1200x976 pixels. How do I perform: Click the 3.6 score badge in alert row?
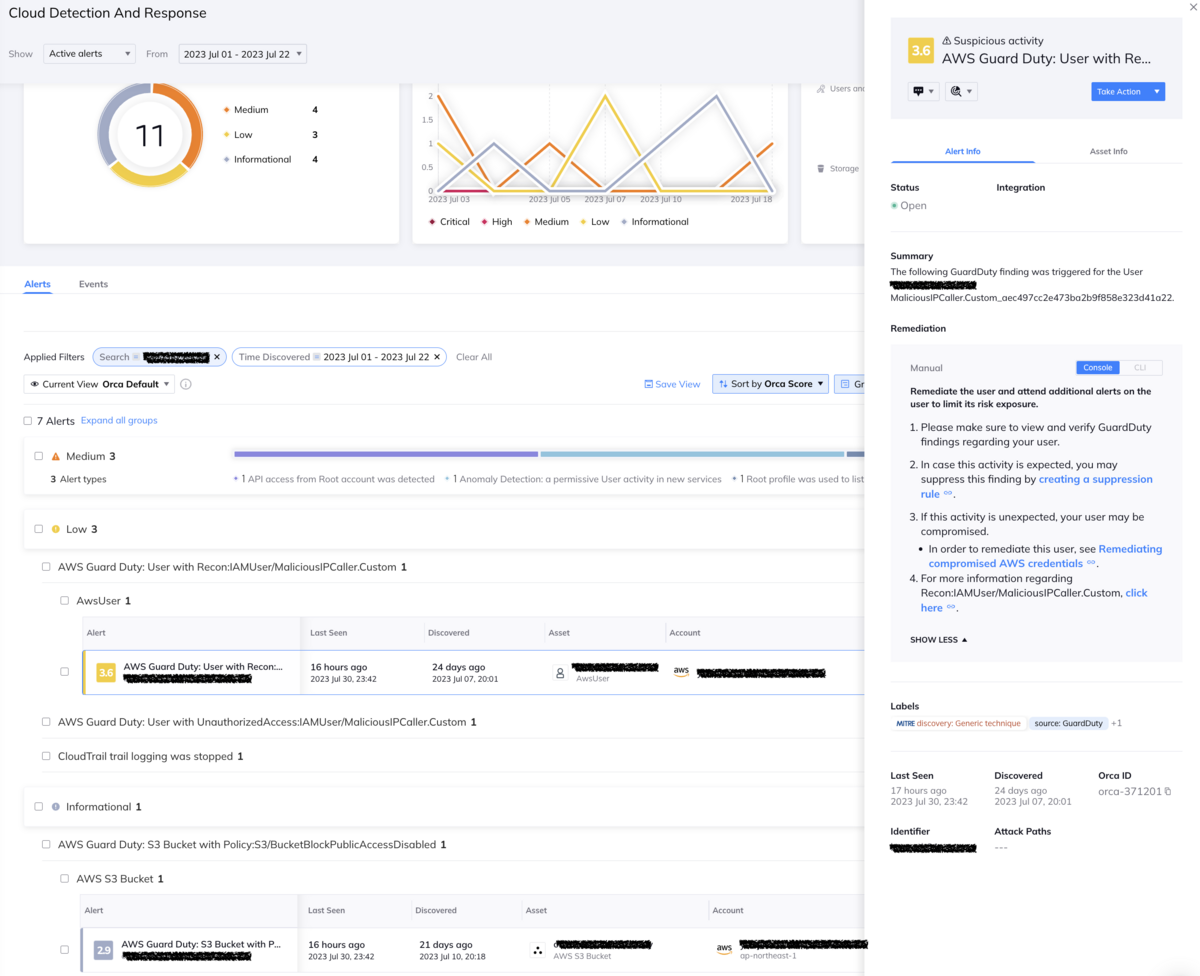tap(106, 673)
